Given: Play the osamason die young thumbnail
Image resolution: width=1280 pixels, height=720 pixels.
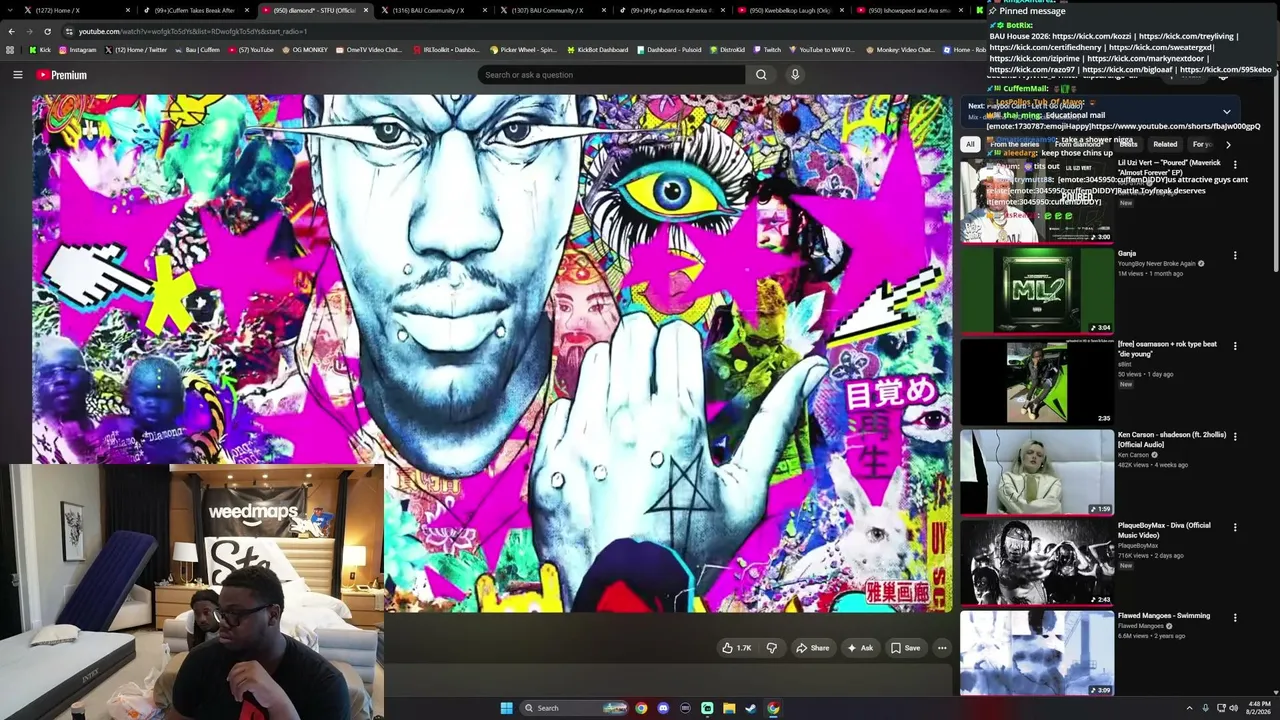Looking at the screenshot, I should (1037, 381).
